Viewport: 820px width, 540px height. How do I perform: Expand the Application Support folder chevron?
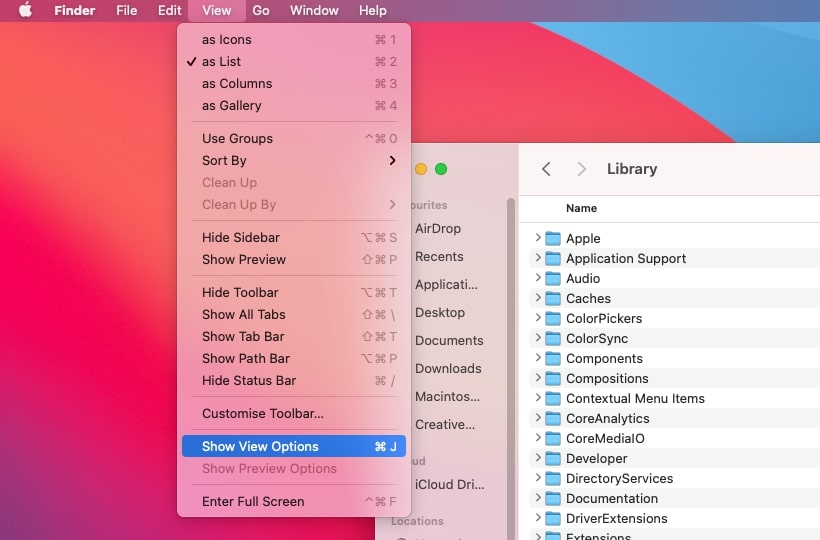point(538,257)
